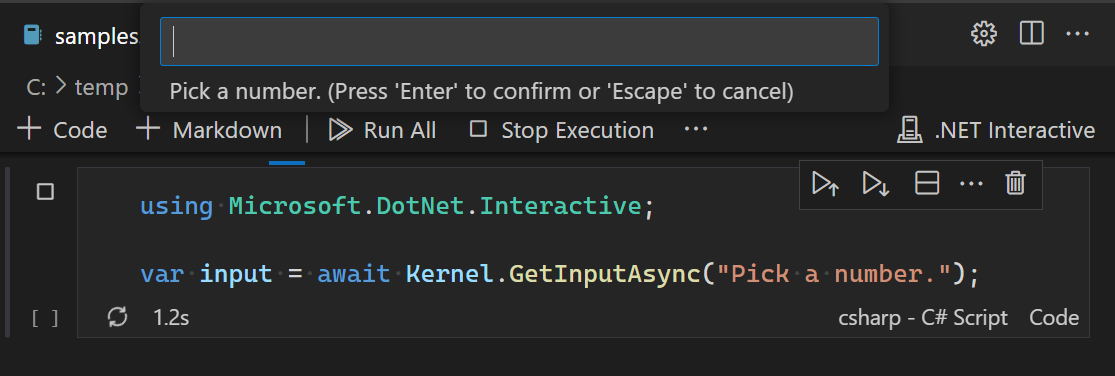The width and height of the screenshot is (1115, 376).
Task: Focus the Pick a number input box
Action: pos(519,41)
